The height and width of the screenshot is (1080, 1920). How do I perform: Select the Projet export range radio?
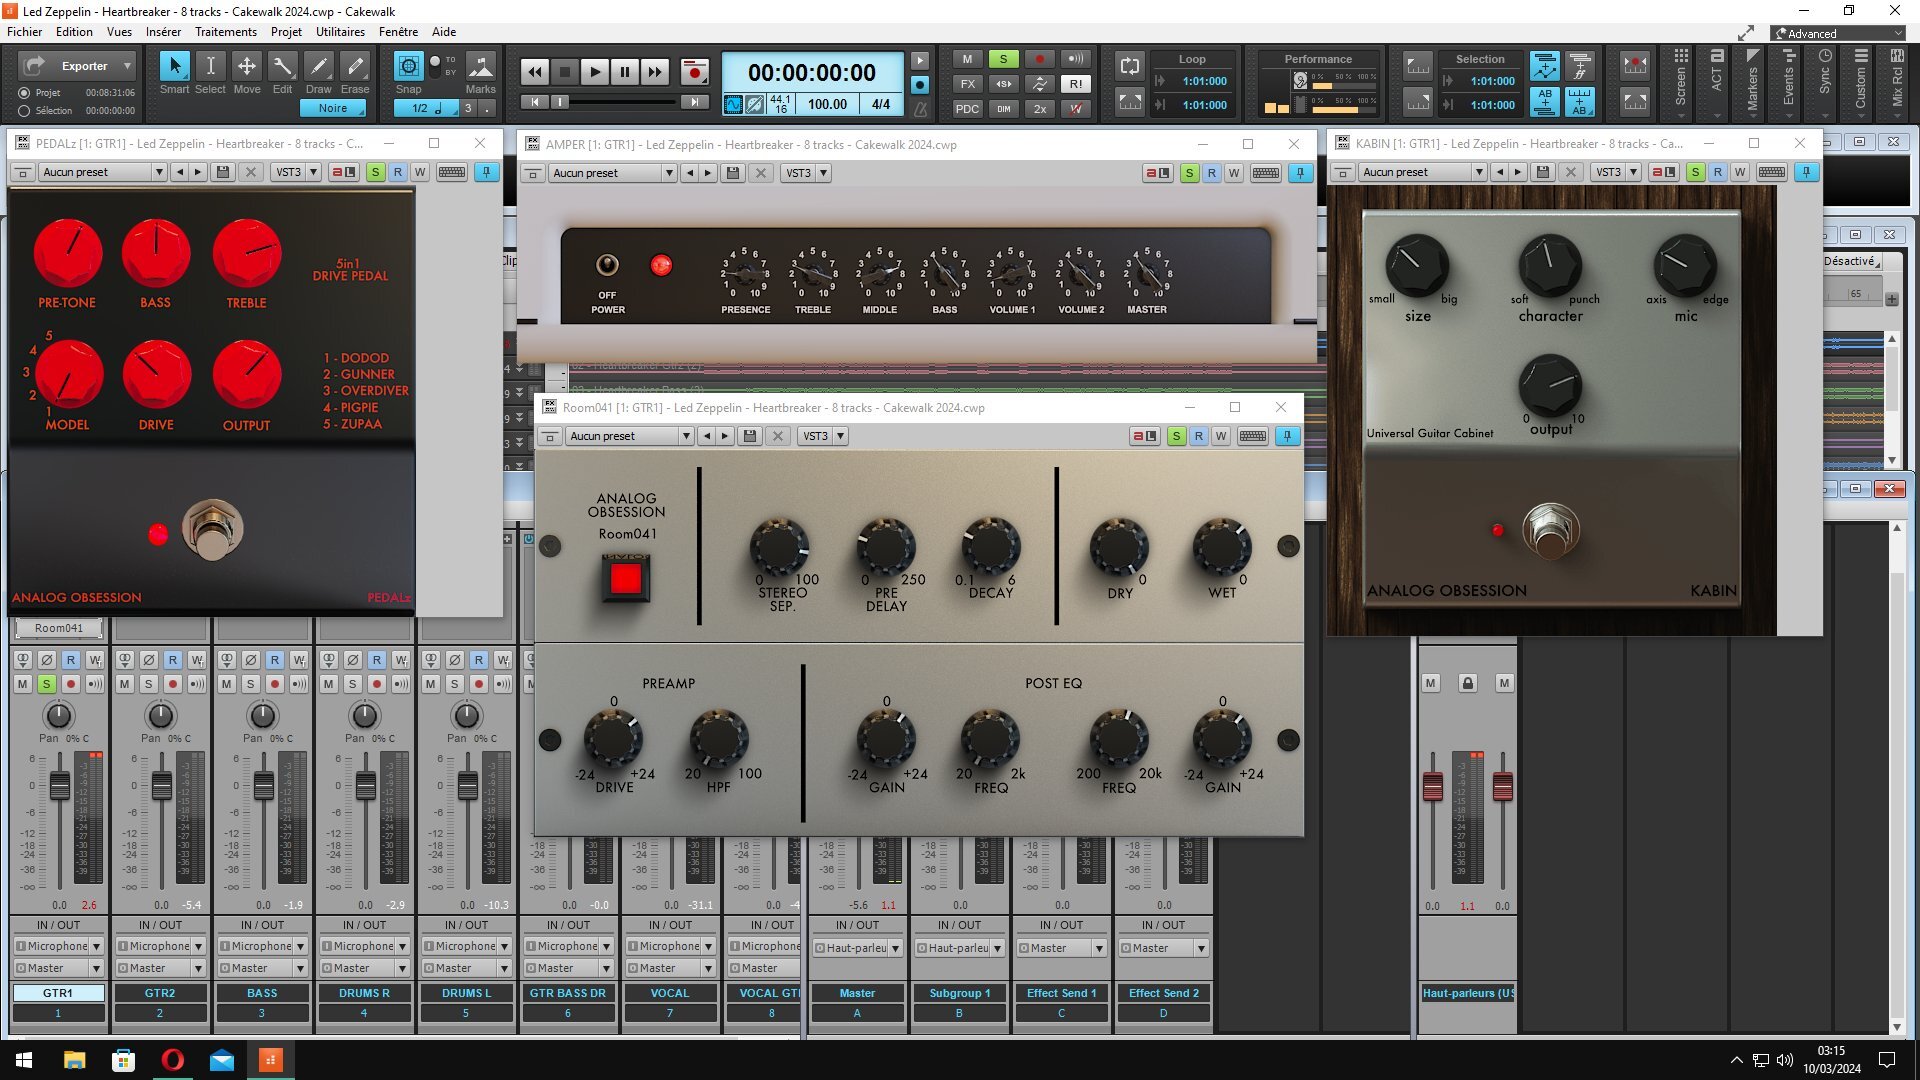24,93
